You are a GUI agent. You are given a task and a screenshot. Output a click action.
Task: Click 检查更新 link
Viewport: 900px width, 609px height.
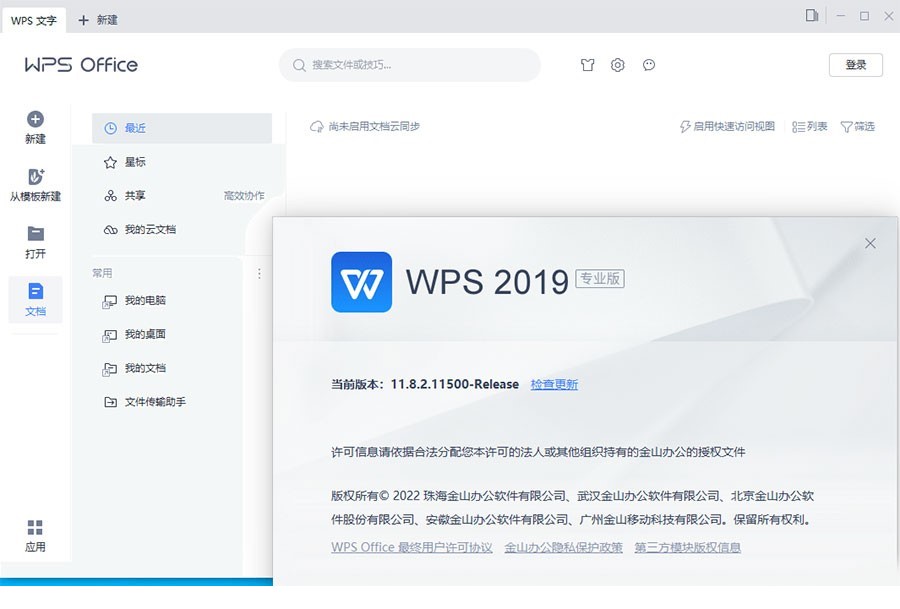click(554, 384)
